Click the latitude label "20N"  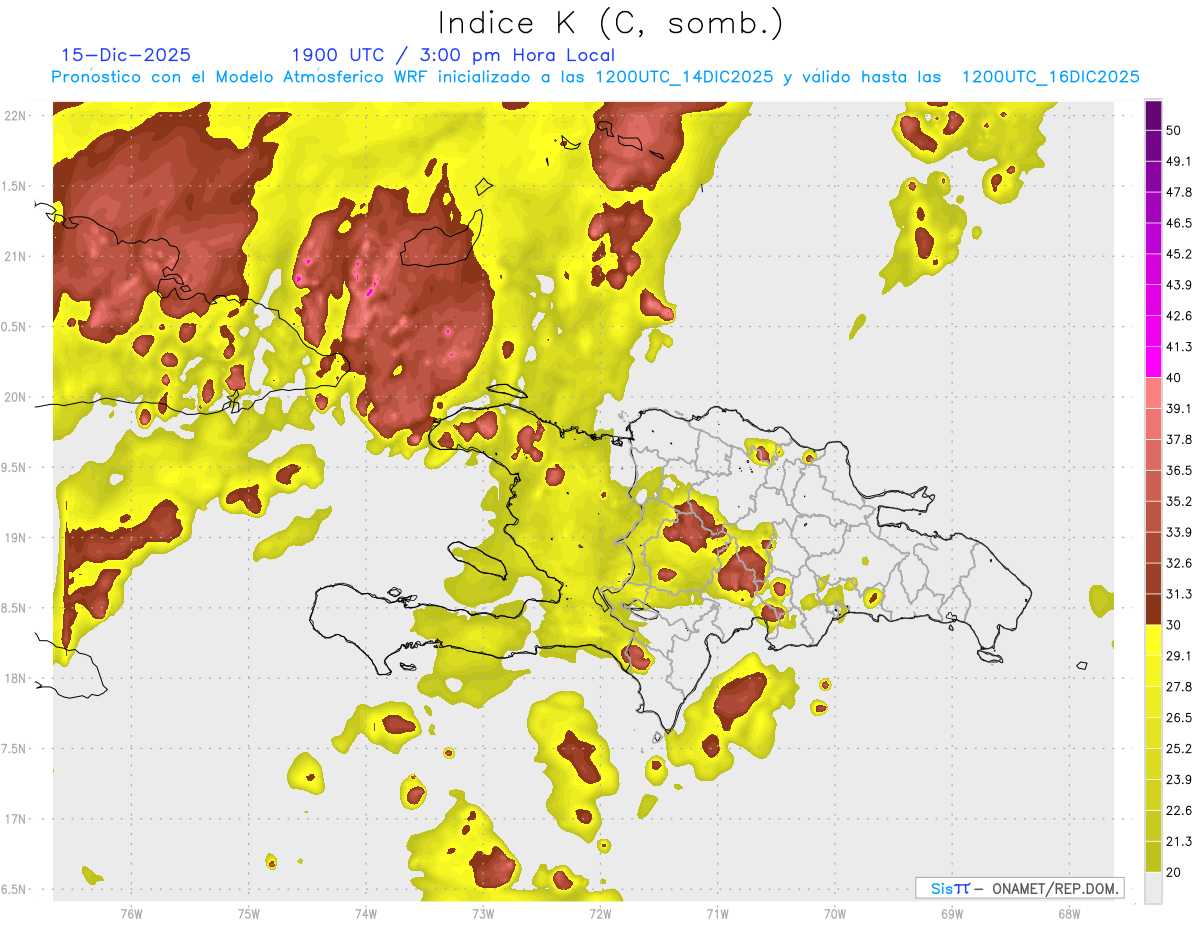tap(15, 397)
